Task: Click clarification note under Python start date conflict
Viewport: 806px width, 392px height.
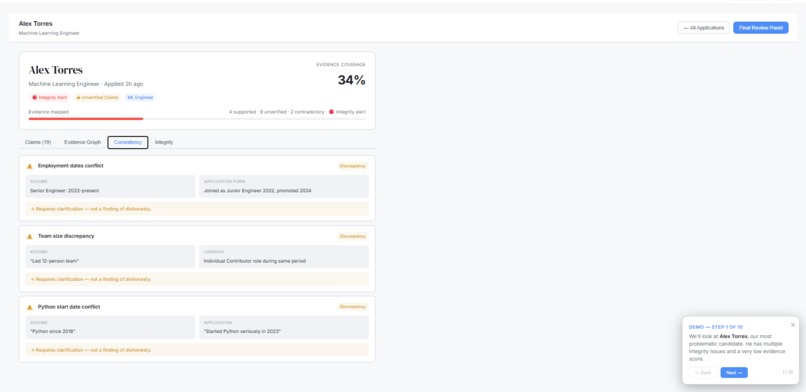Action: click(197, 350)
